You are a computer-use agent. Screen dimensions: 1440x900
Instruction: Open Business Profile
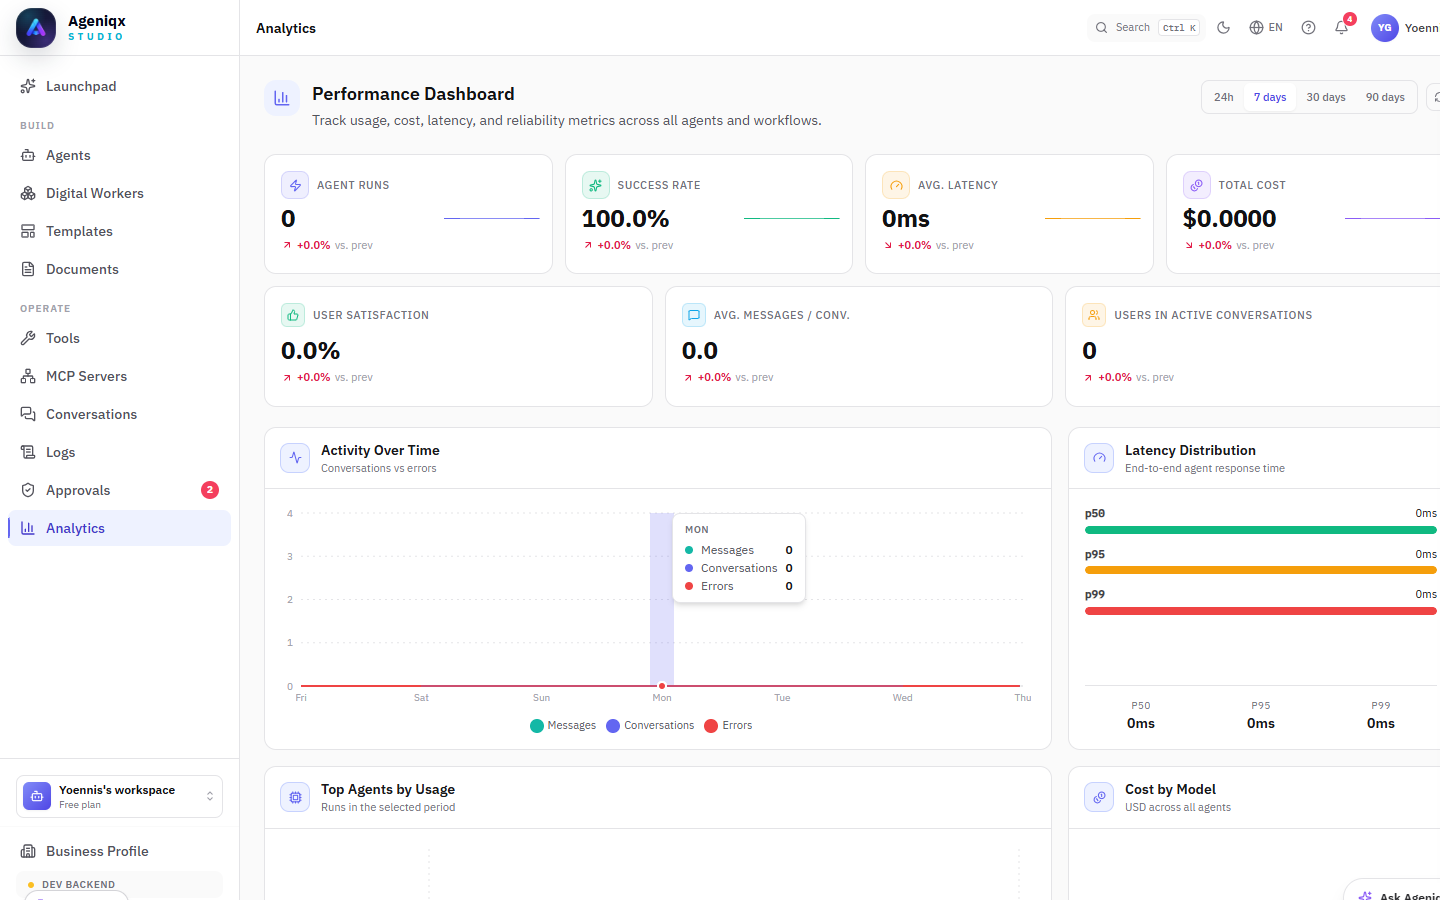[x=119, y=851]
